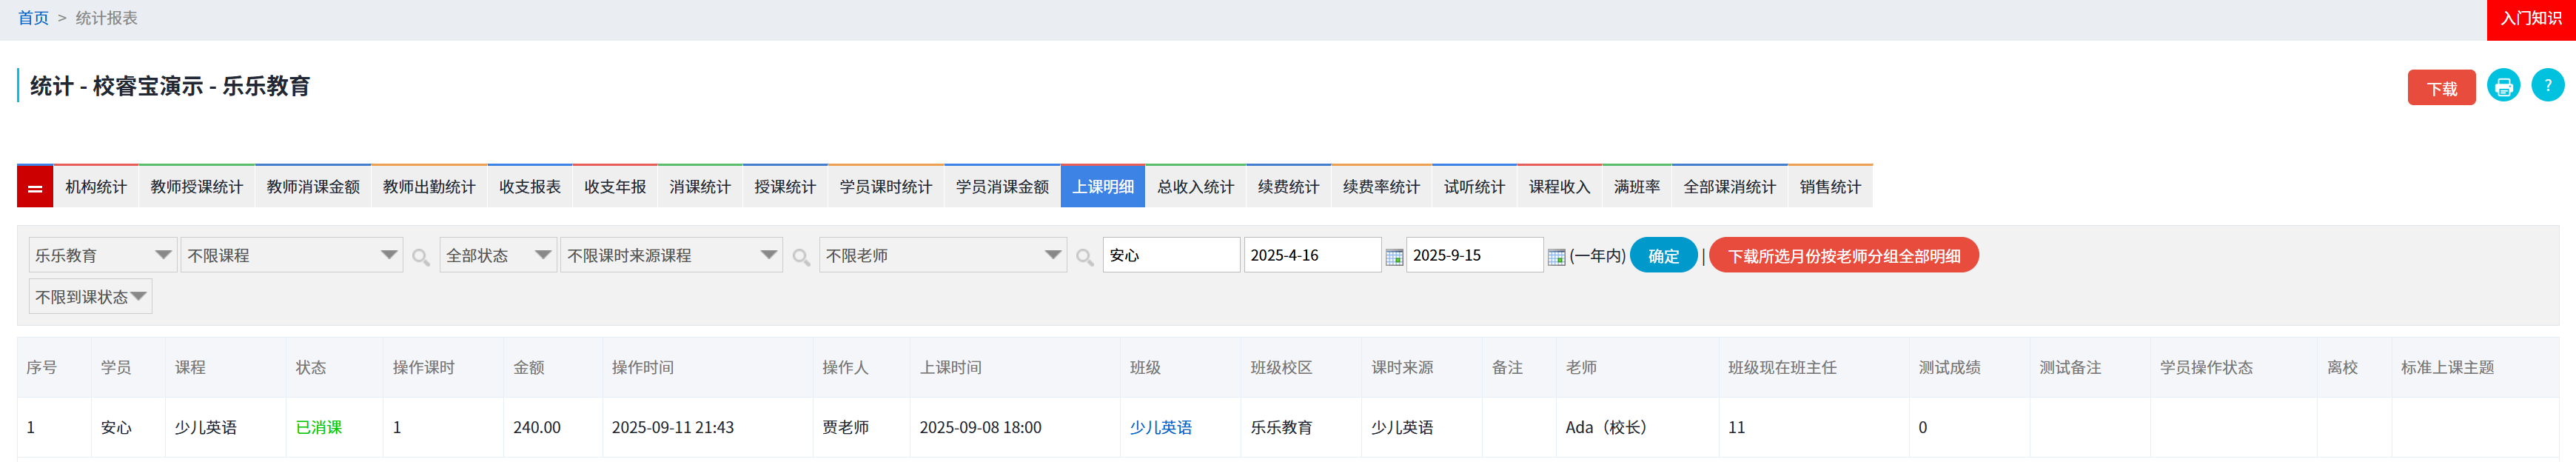Click the 统计报表 breadcrumb text
Viewport: 2576px width, 462px height.
[x=107, y=18]
